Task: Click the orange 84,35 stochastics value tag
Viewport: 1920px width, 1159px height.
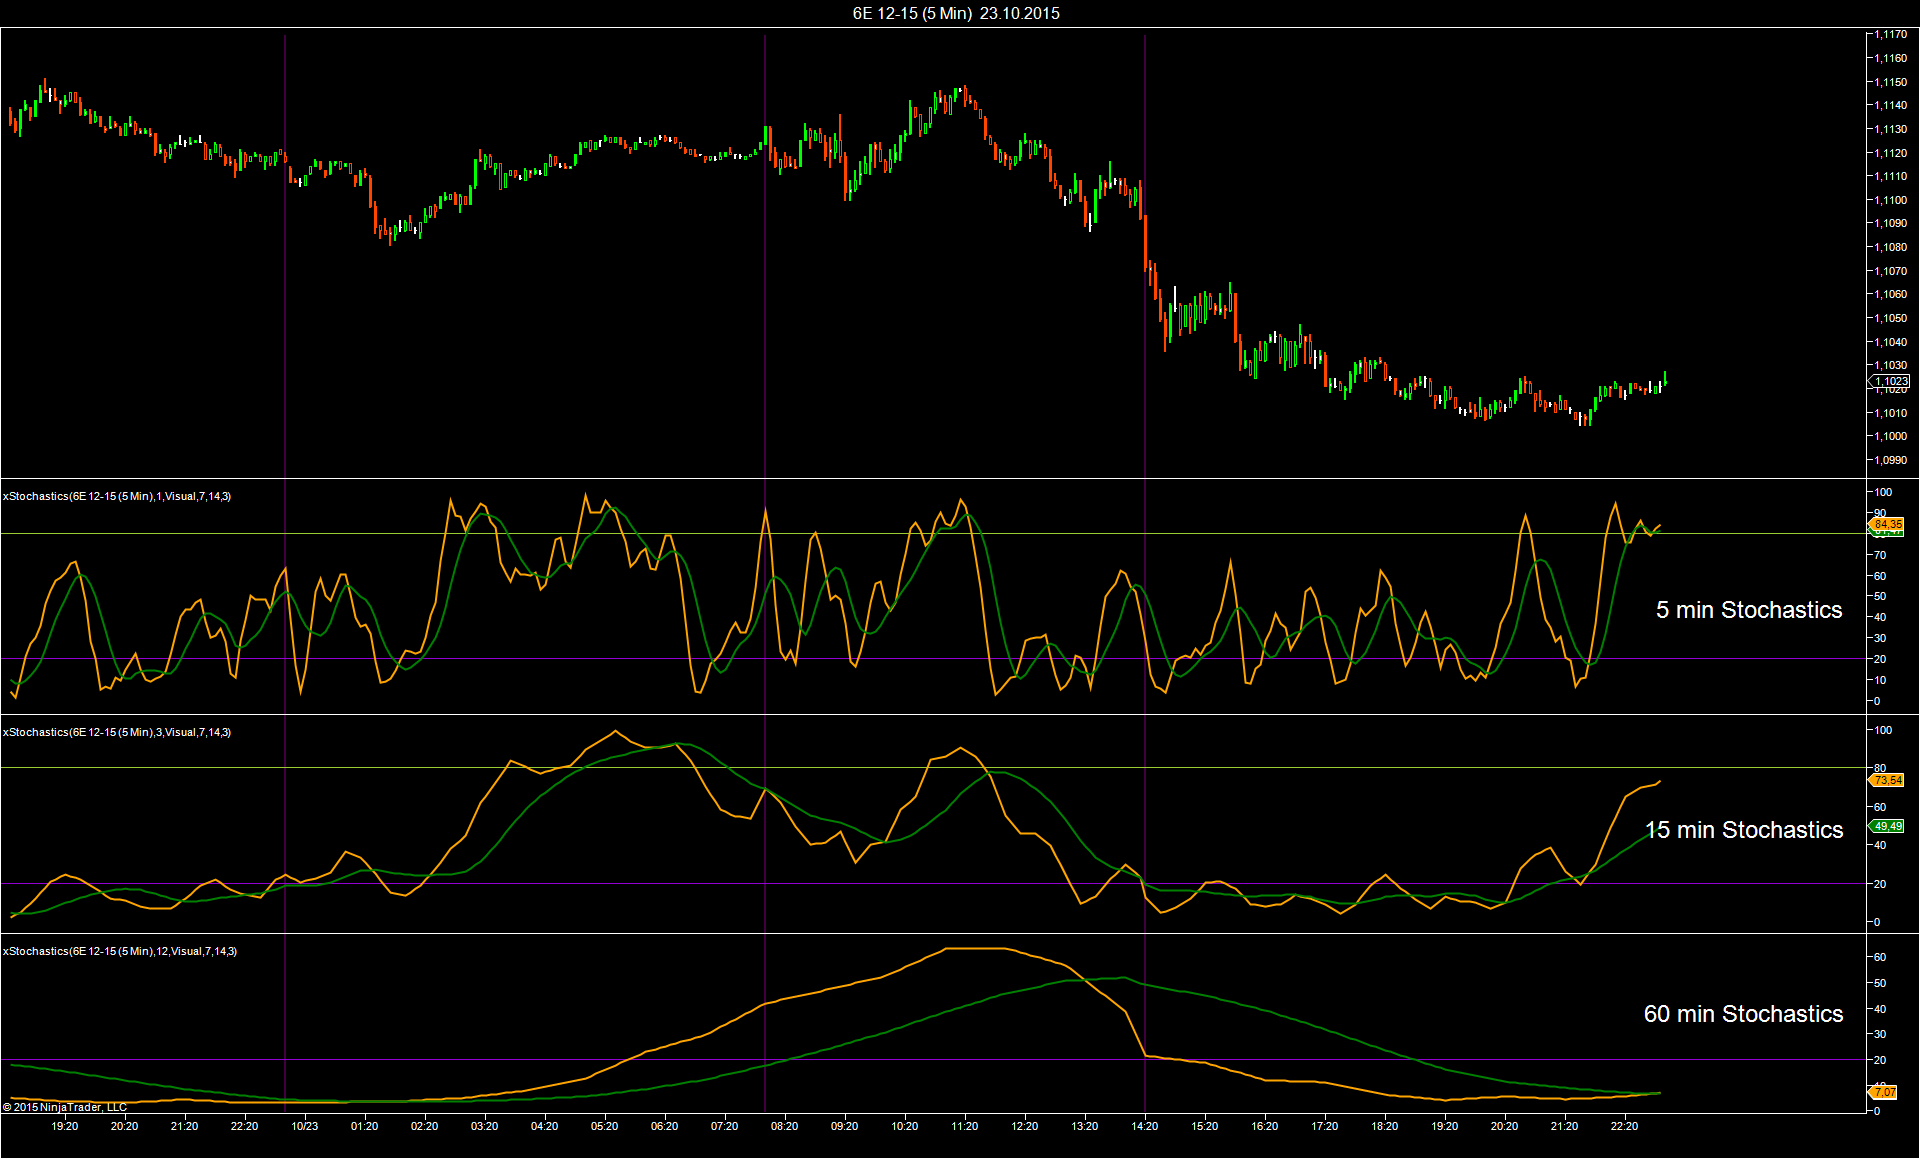Action: [1887, 524]
